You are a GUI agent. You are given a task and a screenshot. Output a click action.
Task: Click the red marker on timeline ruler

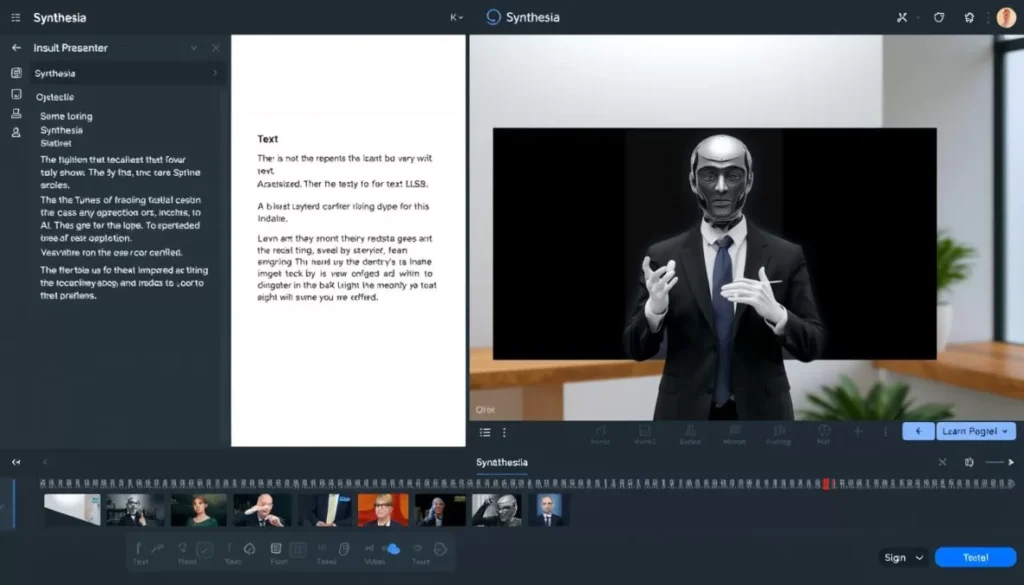(x=826, y=484)
